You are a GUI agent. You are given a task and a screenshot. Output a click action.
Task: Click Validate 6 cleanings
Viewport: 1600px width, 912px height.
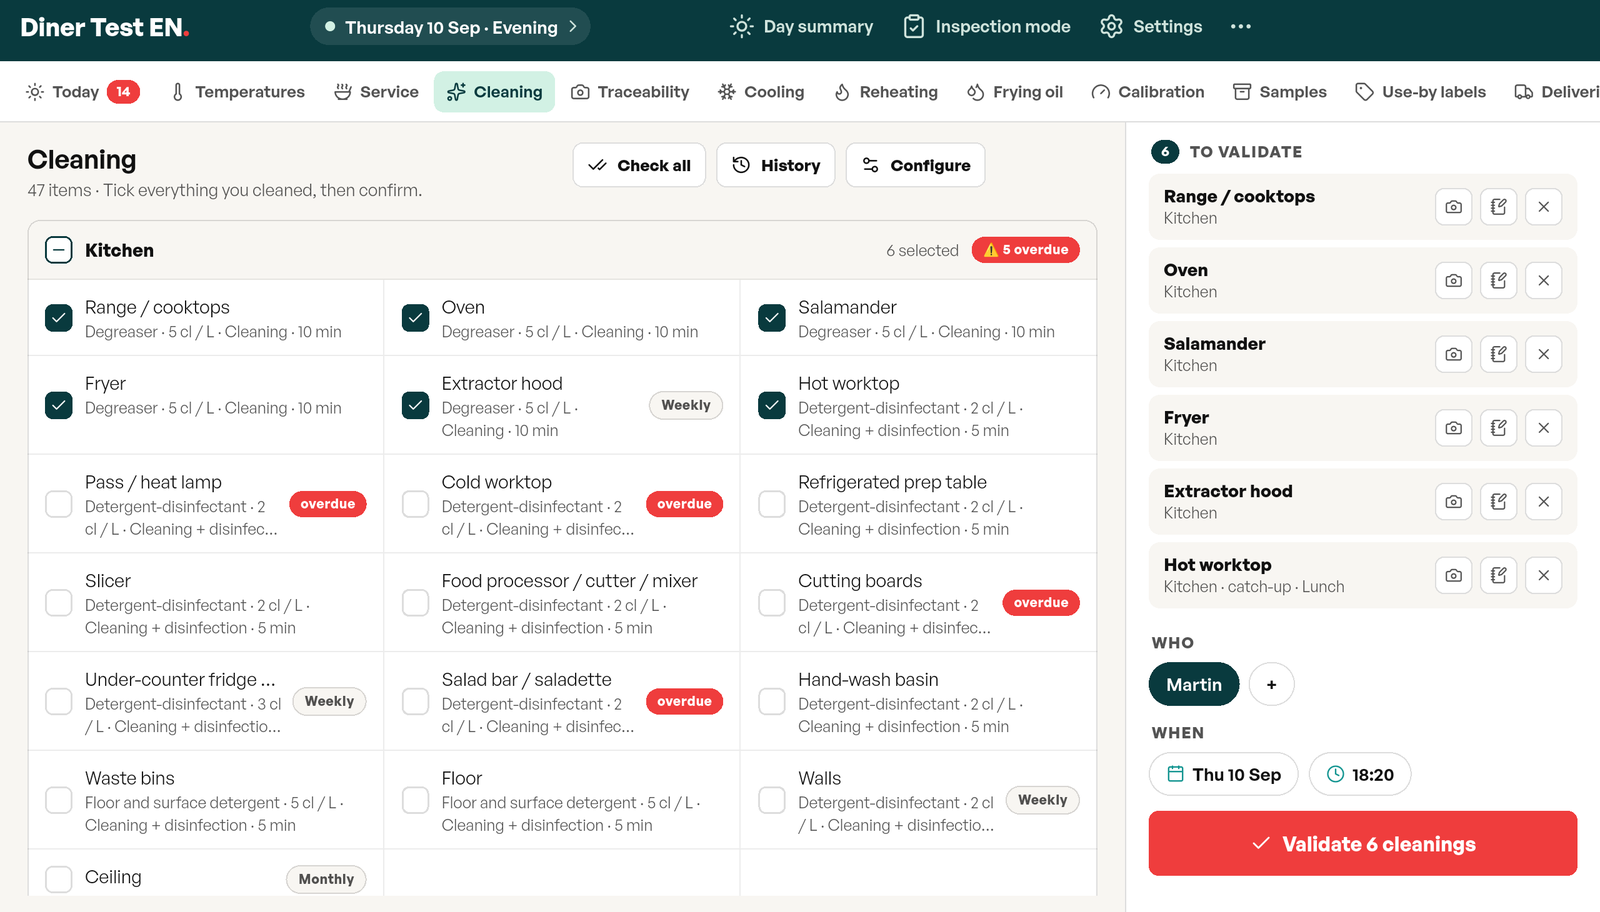pyautogui.click(x=1363, y=844)
